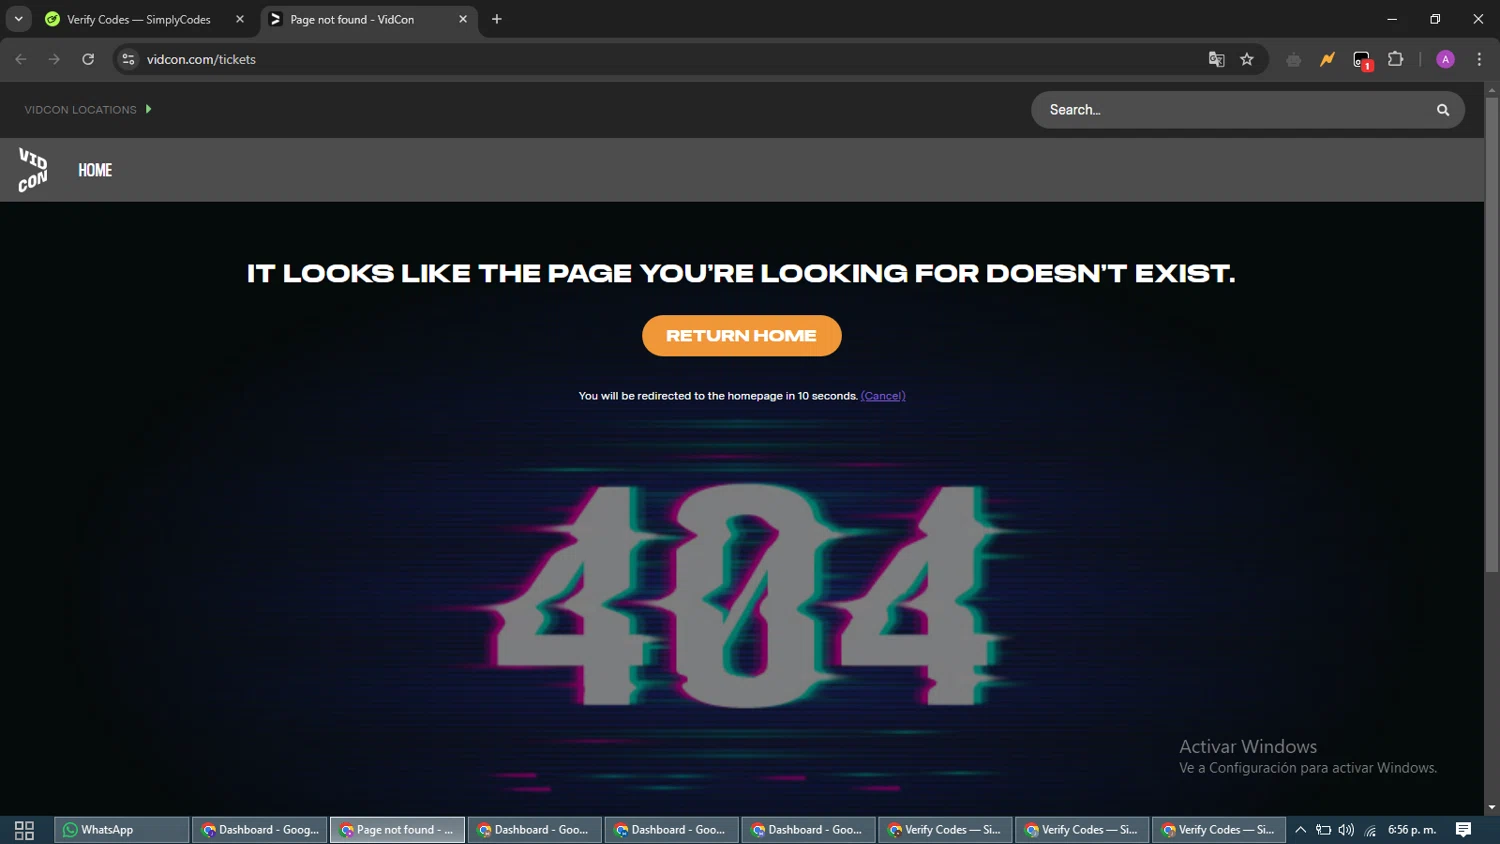The image size is (1500, 844).
Task: Click the page vertical scrollbar thumb
Action: tap(1492, 335)
